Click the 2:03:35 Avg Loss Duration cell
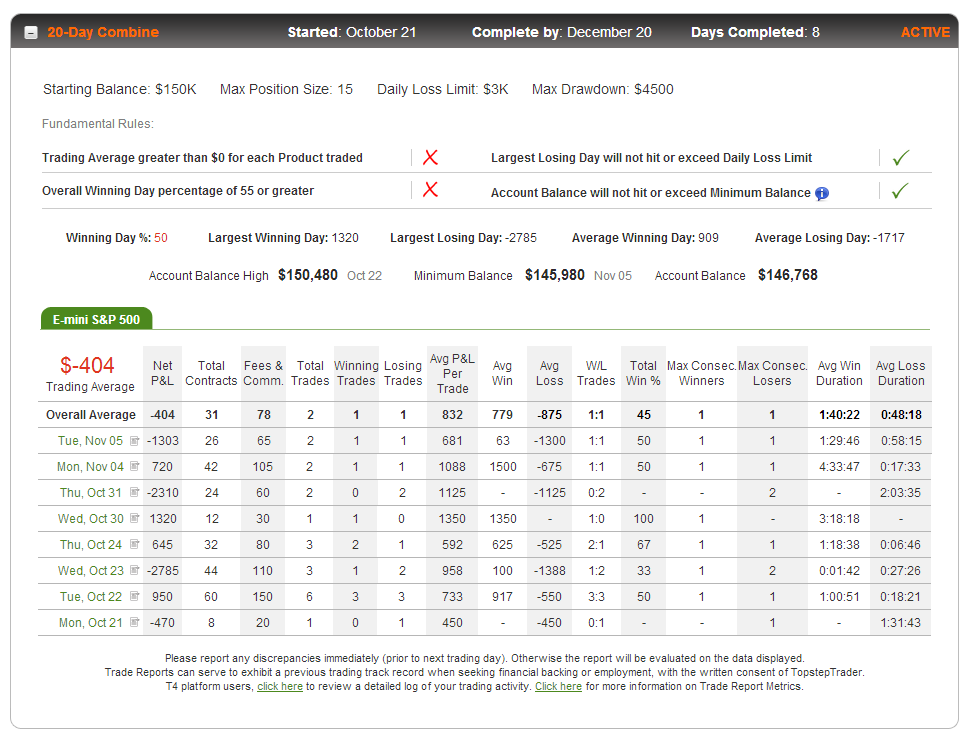The image size is (970, 740). pyautogui.click(x=901, y=493)
